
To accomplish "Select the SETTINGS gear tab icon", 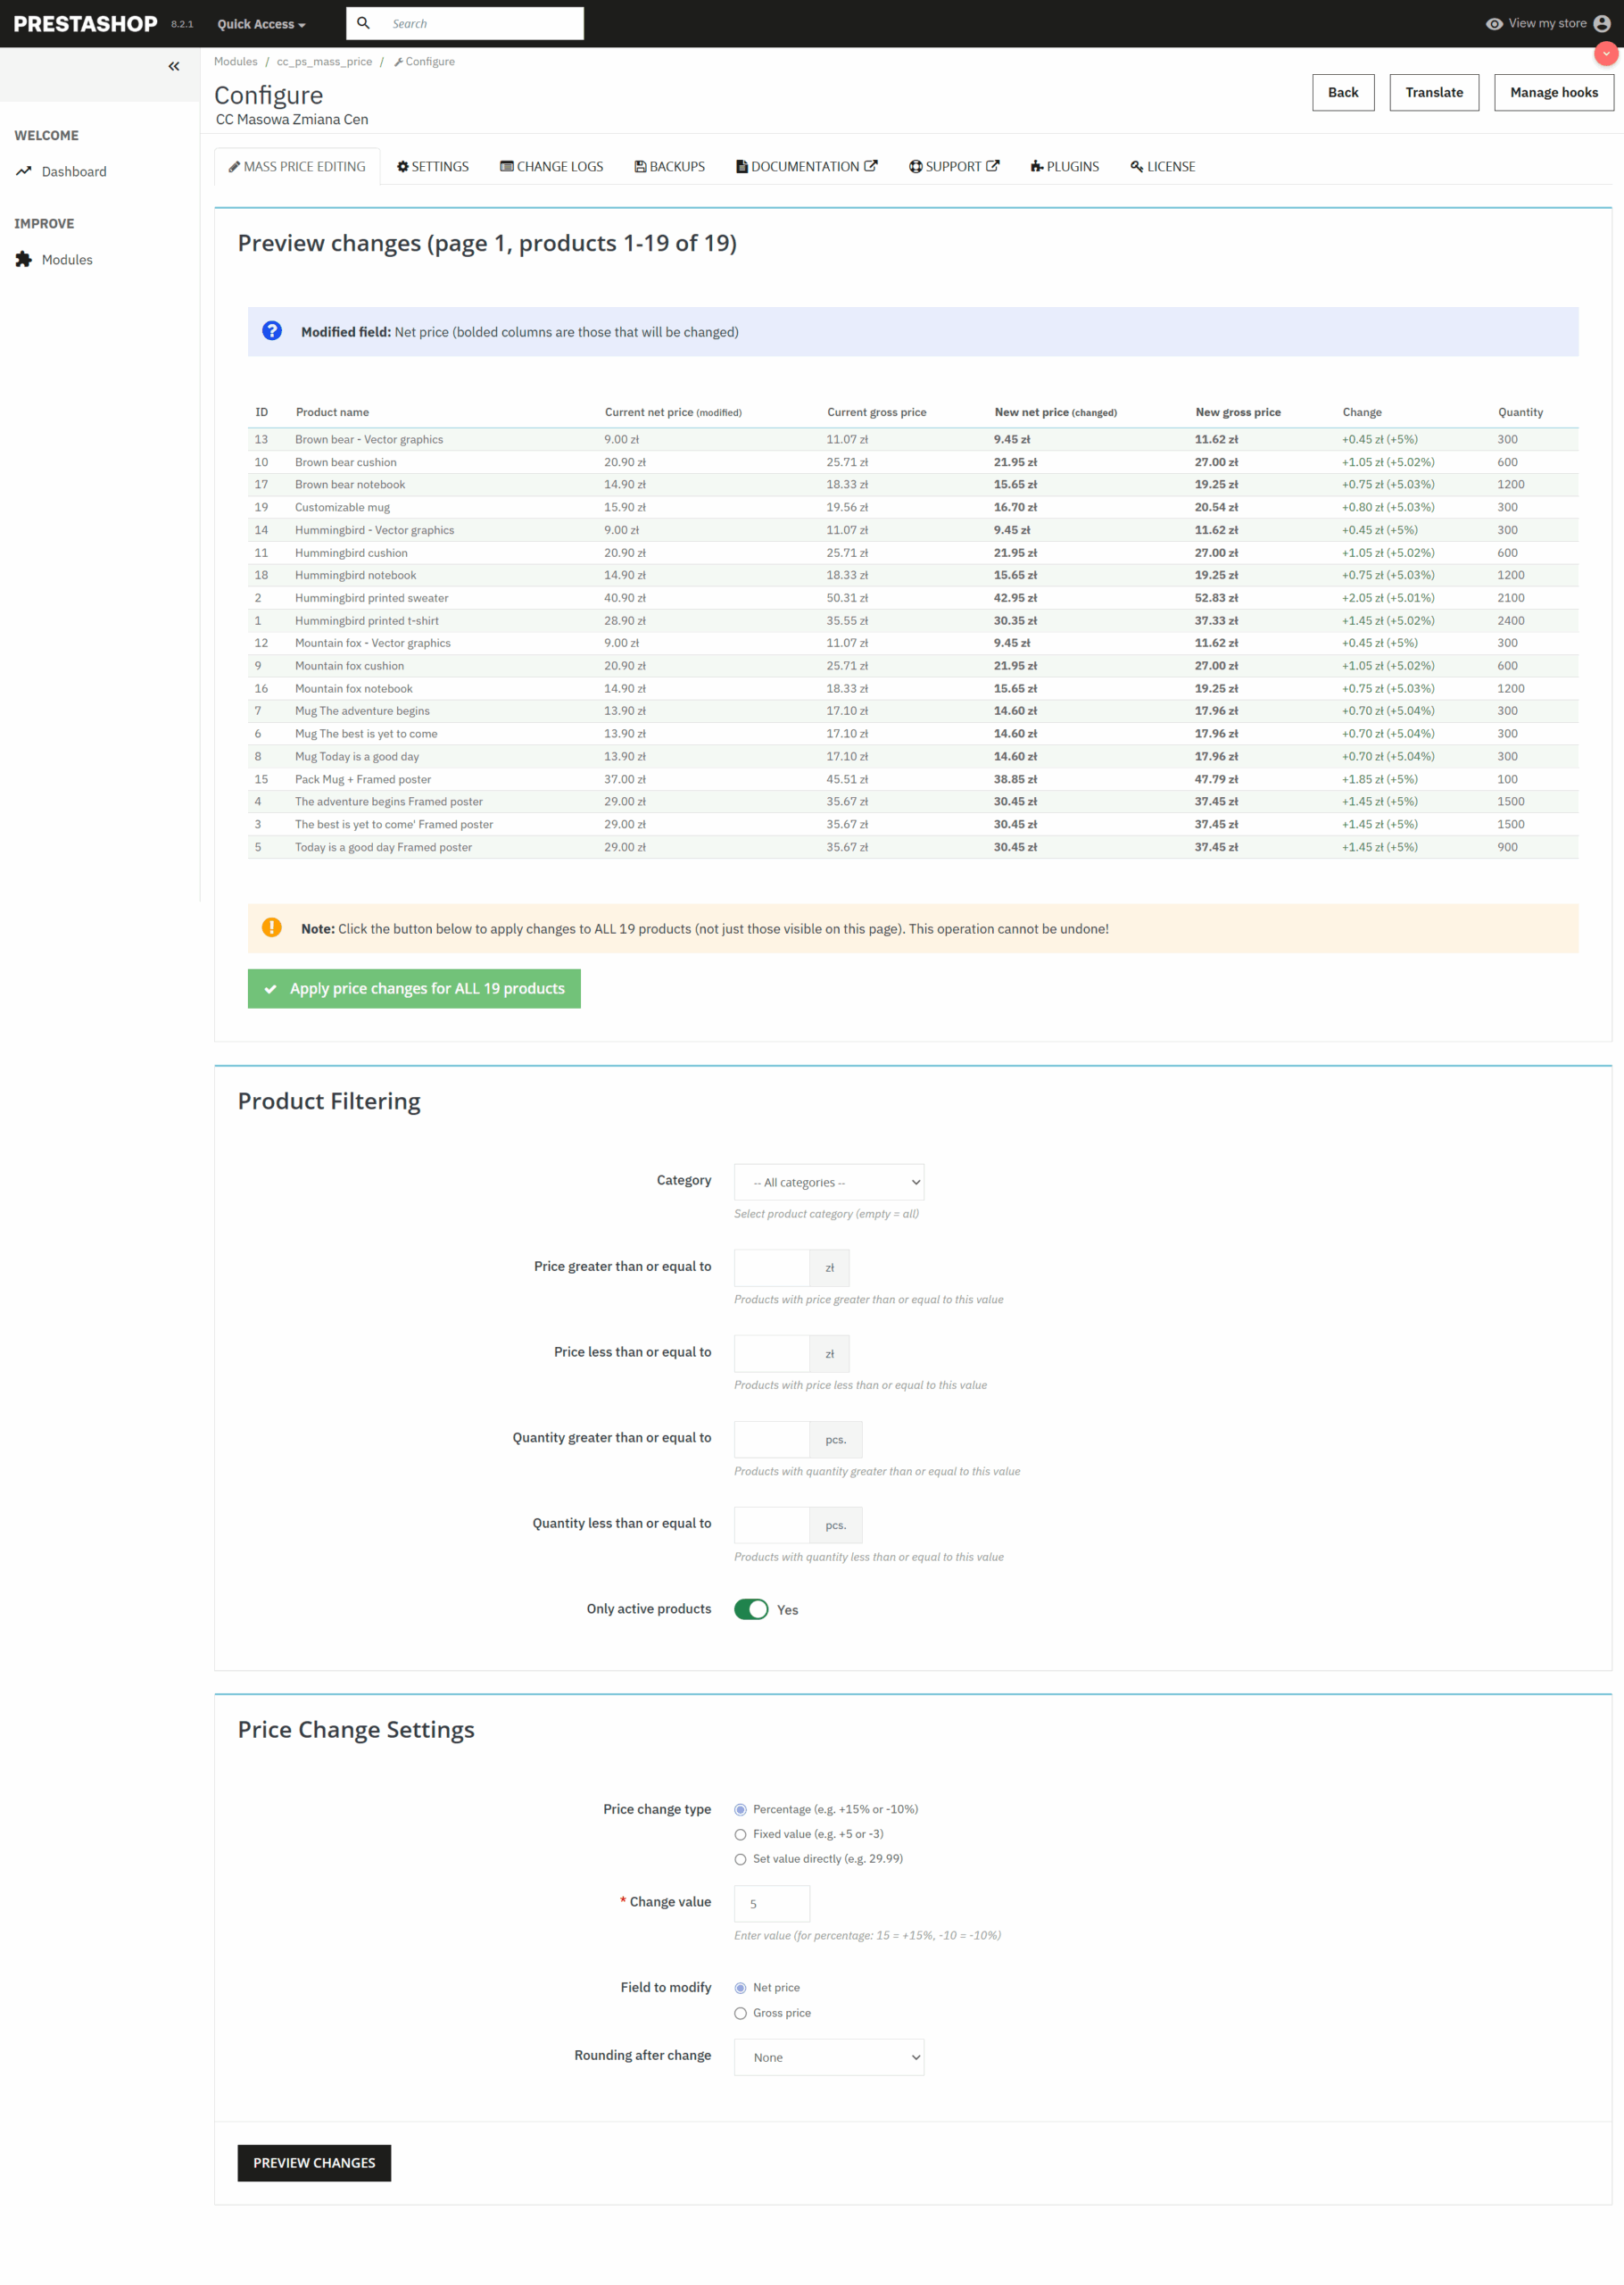I will tap(404, 166).
